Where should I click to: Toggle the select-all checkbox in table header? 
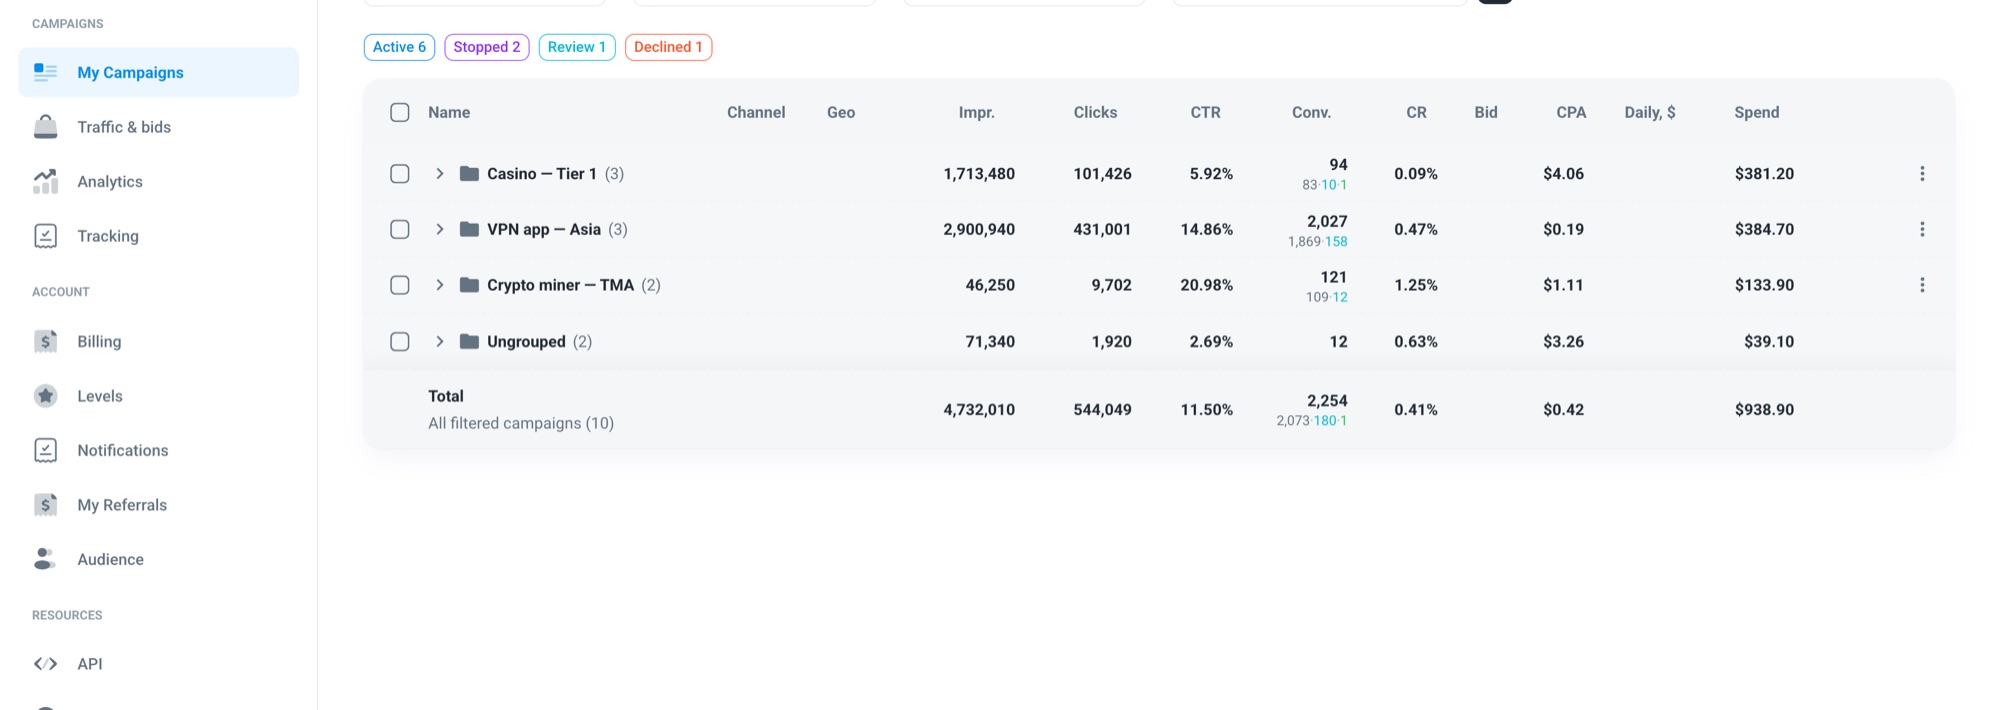click(400, 112)
